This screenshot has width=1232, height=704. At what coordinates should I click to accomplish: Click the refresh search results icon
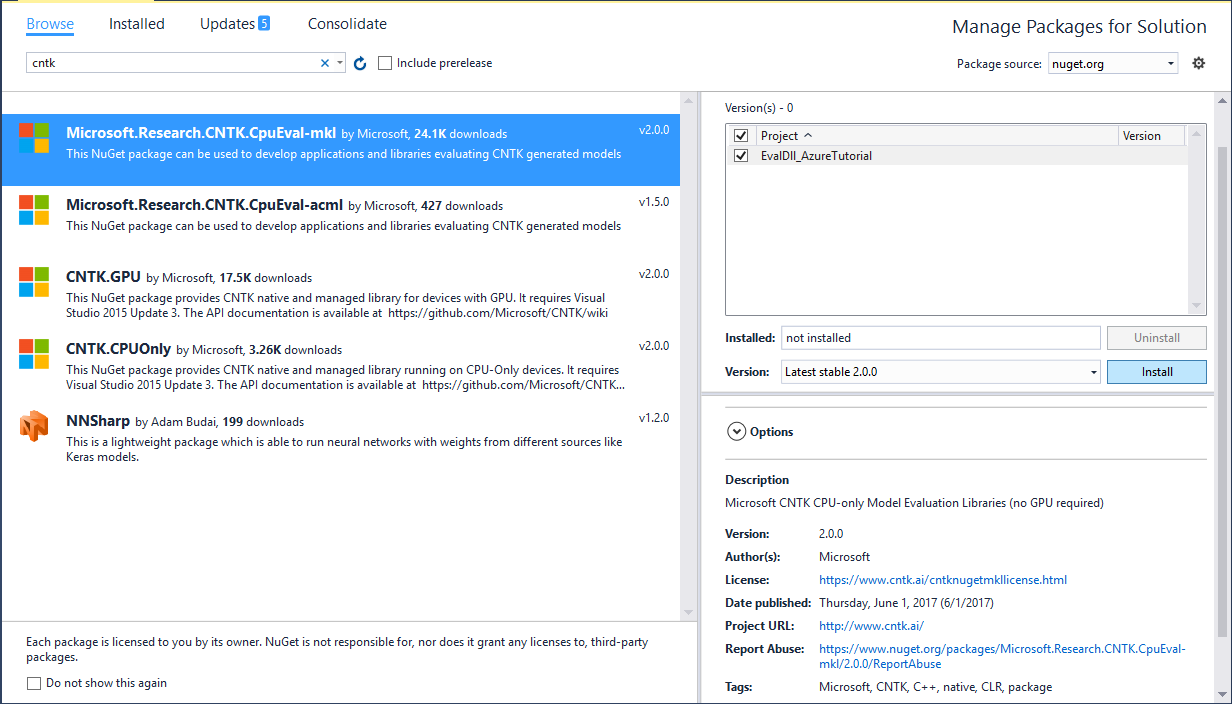[x=359, y=62]
